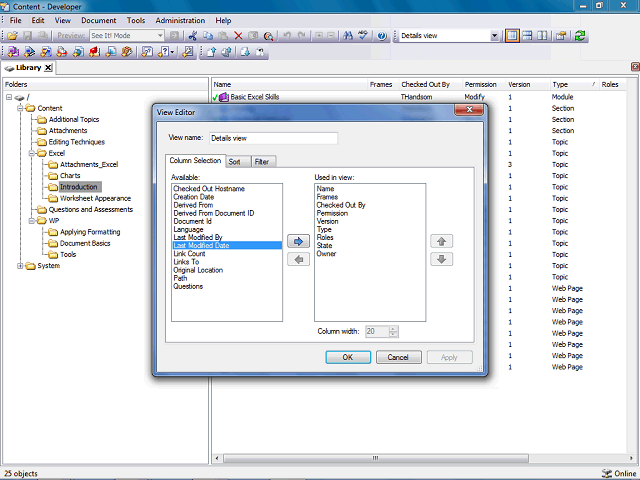The height and width of the screenshot is (480, 640).
Task: Collapse the Excel folder tree node
Action: click(x=31, y=153)
